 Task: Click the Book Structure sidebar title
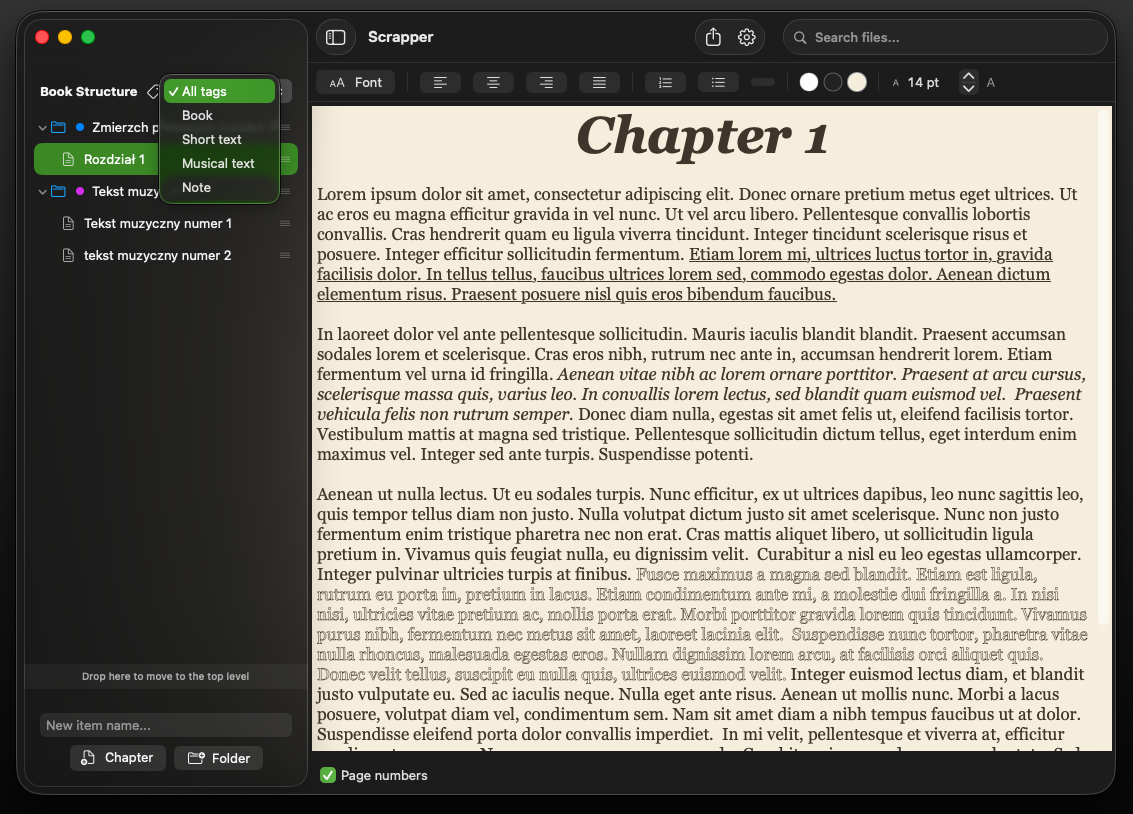click(89, 92)
